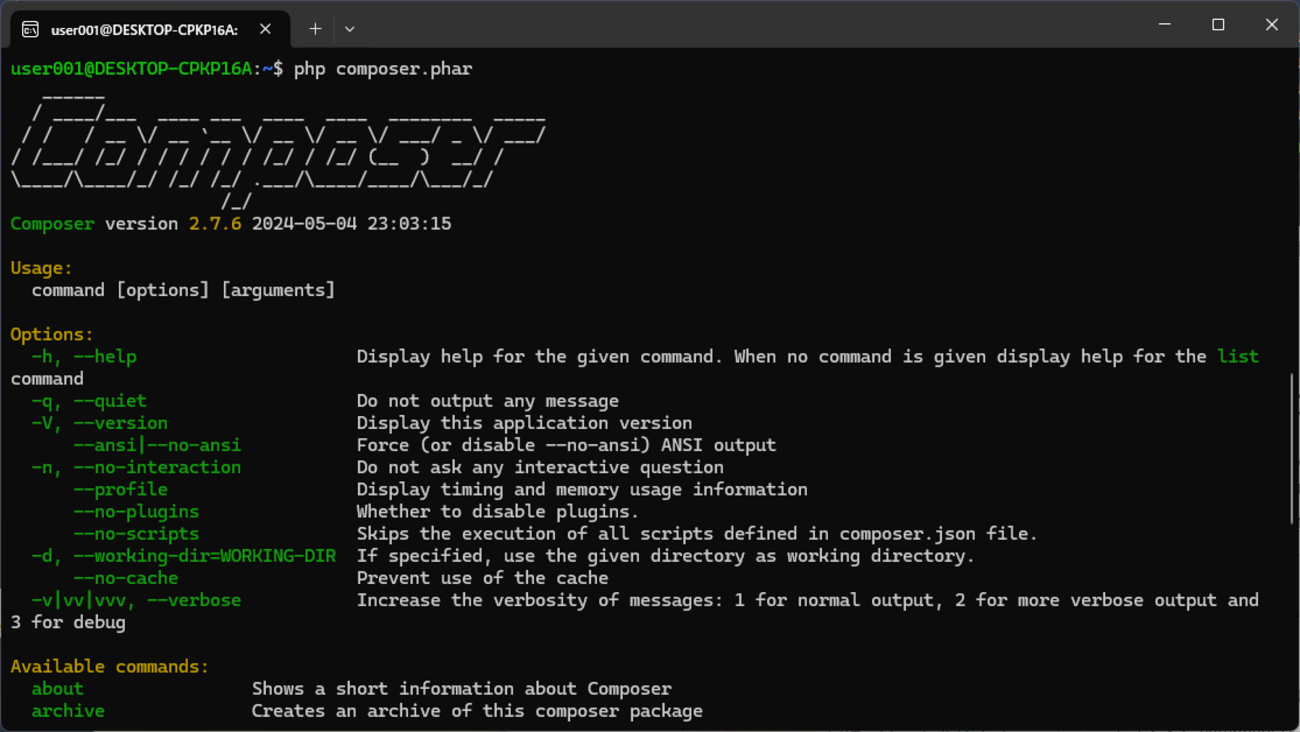
Task: Click the version number 2.7.6
Action: pos(215,224)
